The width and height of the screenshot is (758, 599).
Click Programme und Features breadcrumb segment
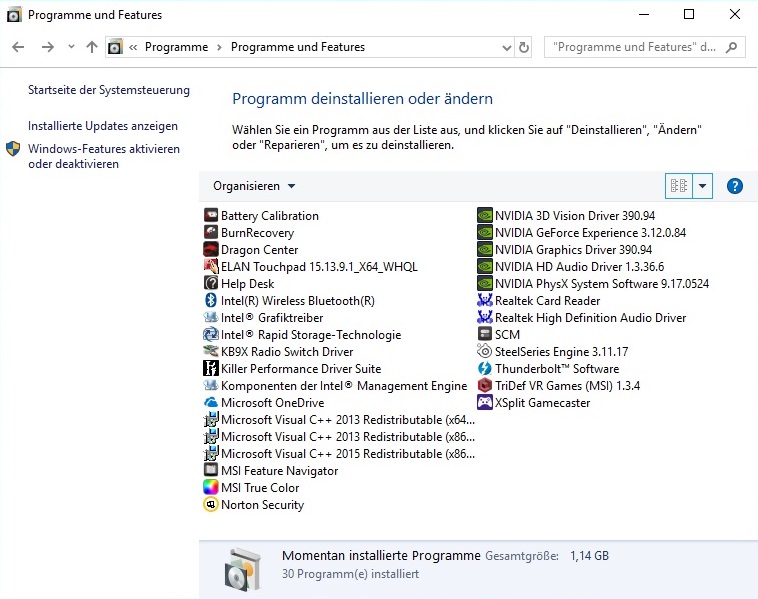coord(298,47)
